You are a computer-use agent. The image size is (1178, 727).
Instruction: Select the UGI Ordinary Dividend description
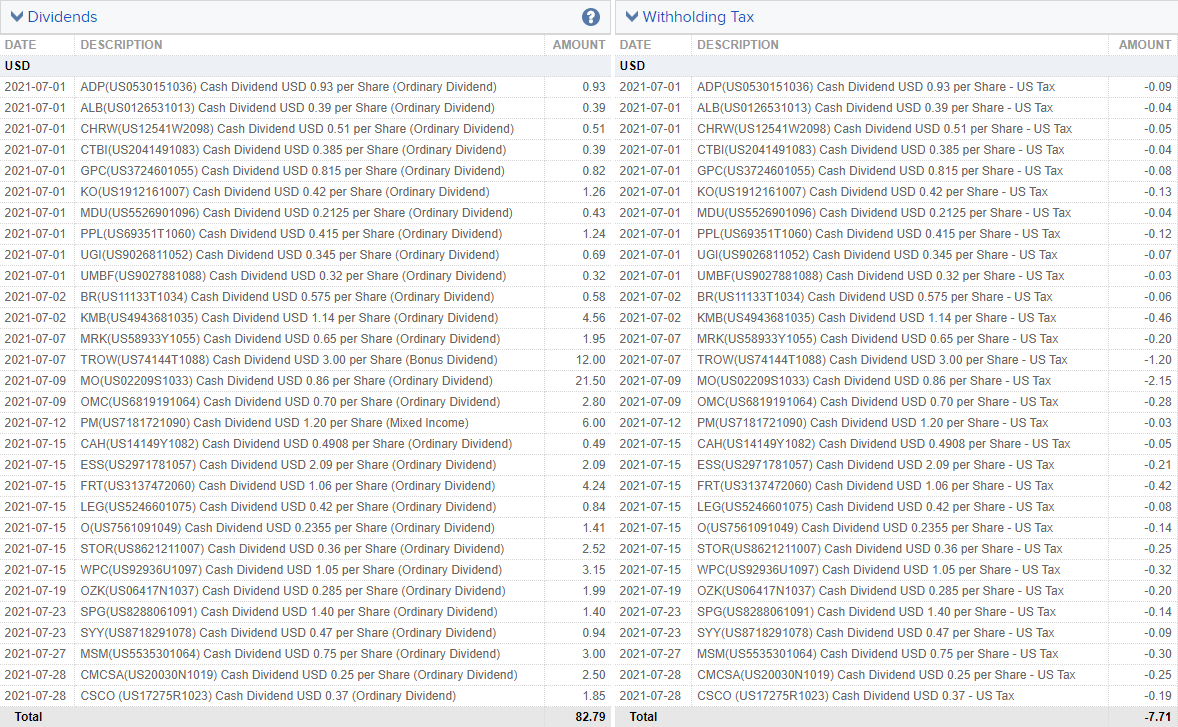[x=290, y=255]
